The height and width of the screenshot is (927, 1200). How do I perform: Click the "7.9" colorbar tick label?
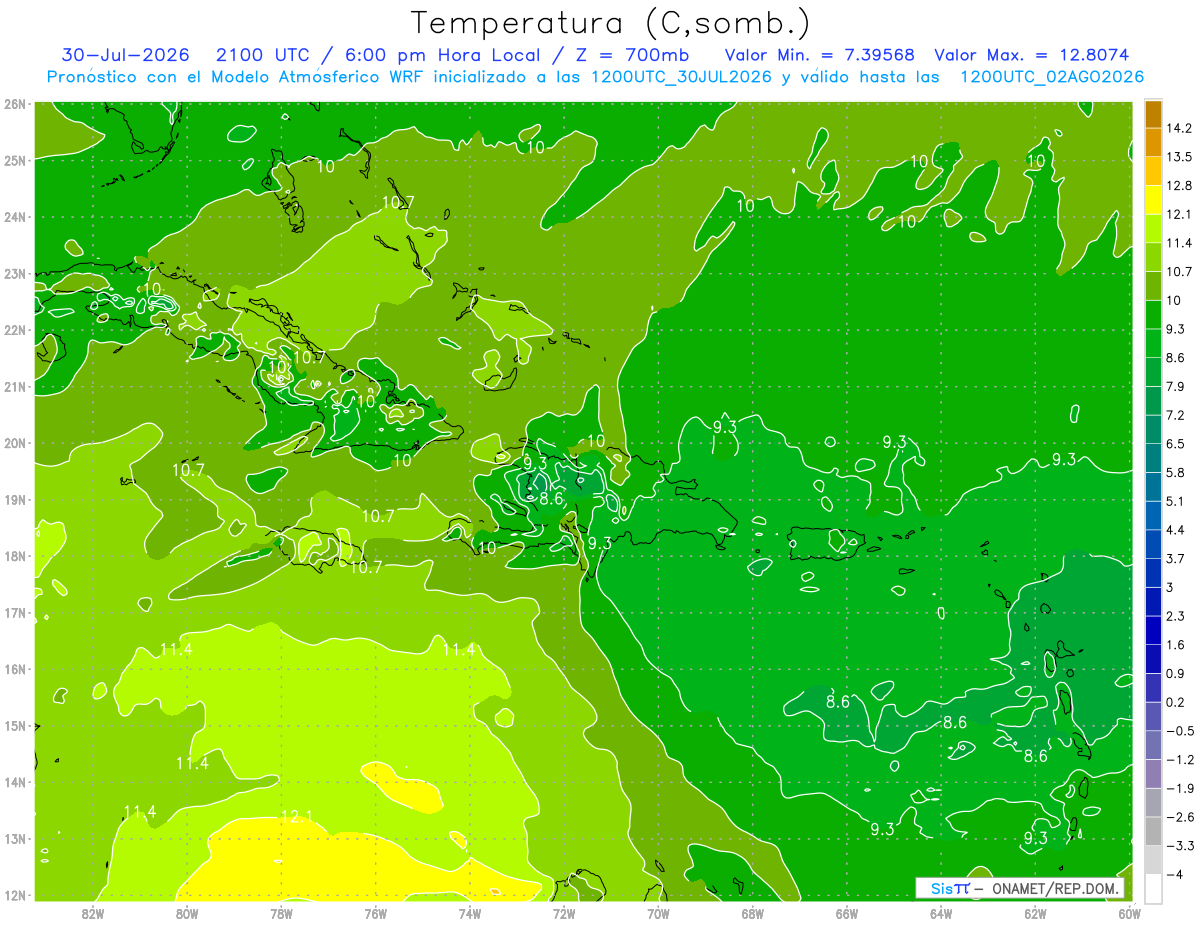tap(1175, 386)
